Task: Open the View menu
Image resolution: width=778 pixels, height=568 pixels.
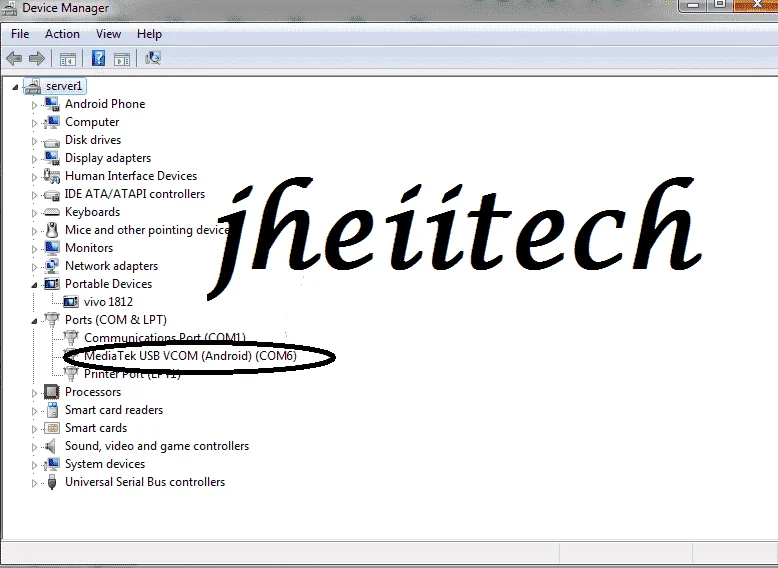Action: [108, 34]
